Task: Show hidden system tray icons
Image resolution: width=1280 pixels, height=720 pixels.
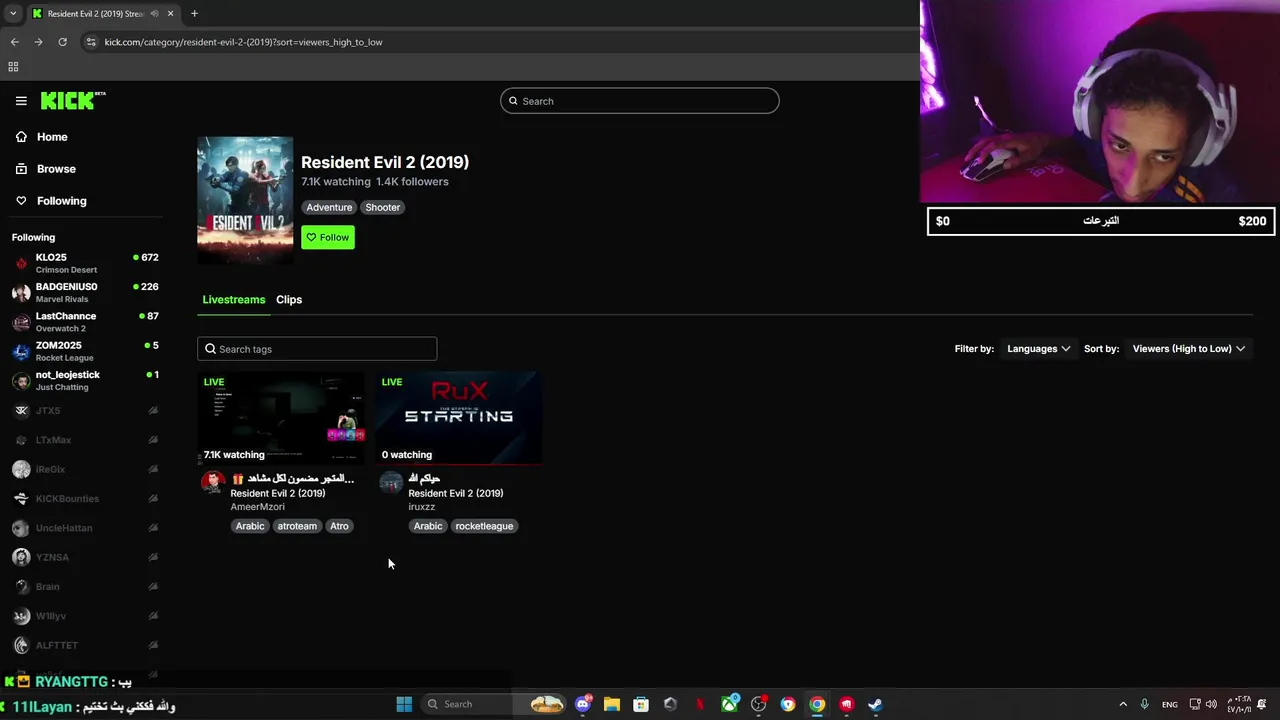Action: 1123,704
